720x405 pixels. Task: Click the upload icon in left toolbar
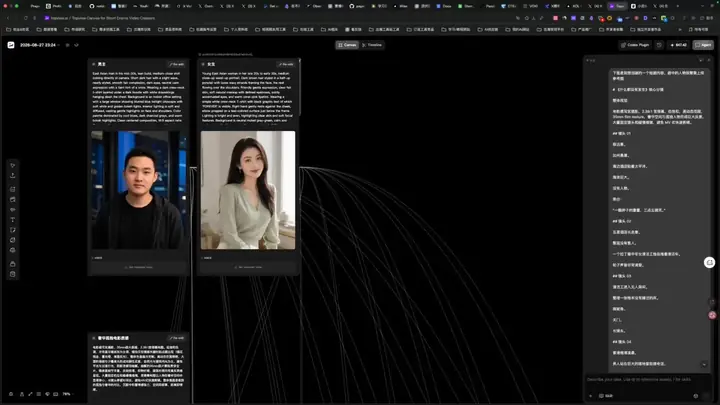tap(13, 175)
